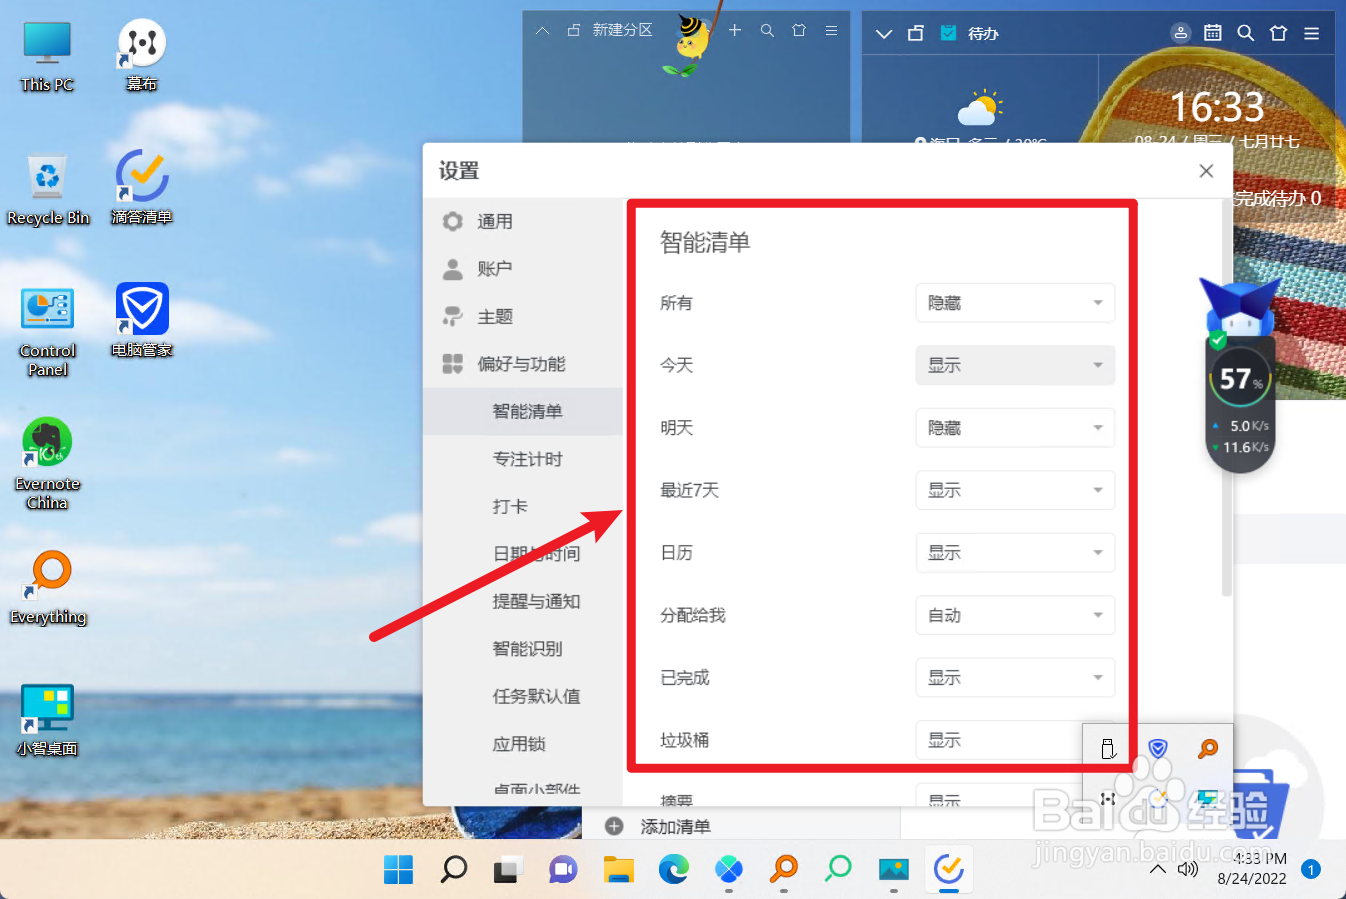The image size is (1346, 899).
Task: Open the Everything desktop shortcut
Action: point(48,587)
